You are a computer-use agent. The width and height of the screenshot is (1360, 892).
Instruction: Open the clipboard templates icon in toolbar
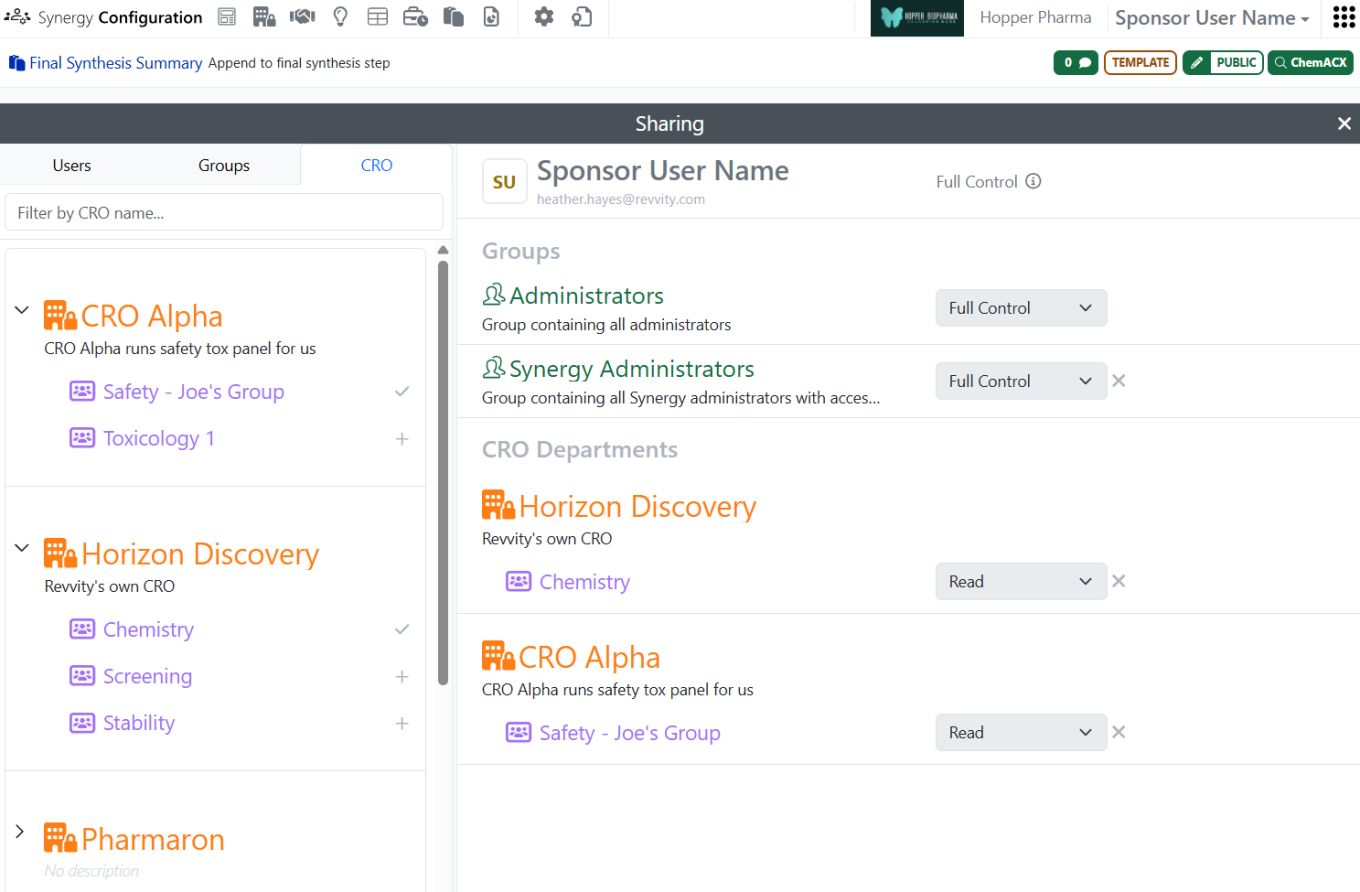[x=454, y=17]
